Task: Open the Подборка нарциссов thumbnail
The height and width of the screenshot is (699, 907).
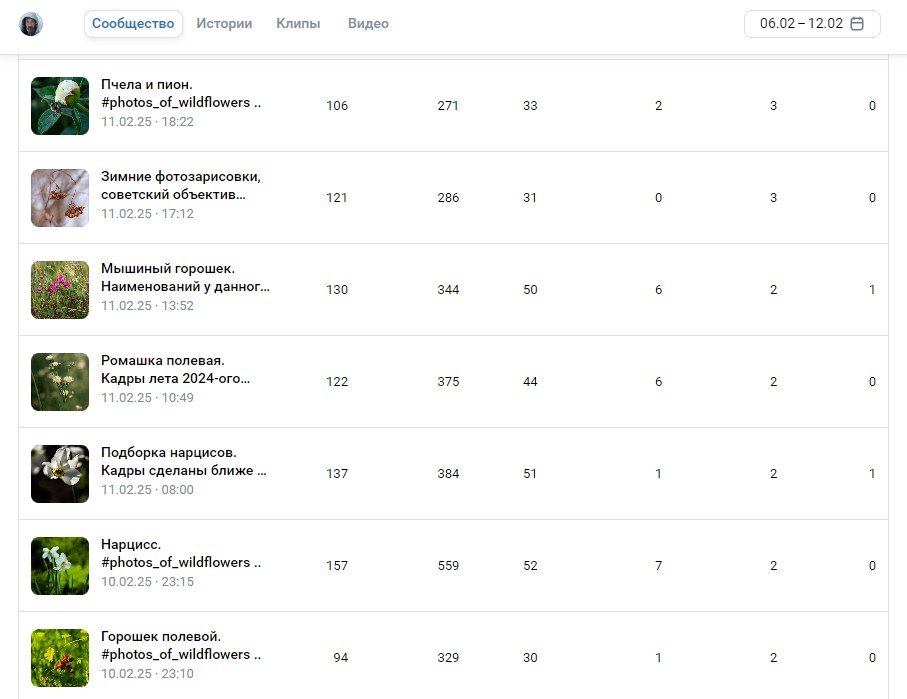Action: (60, 474)
